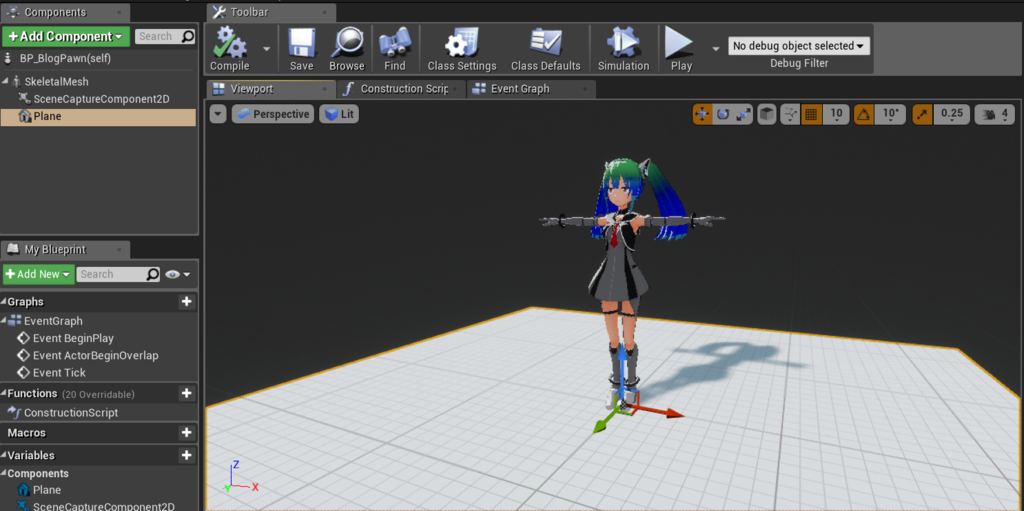
Task: Open Event ActorBeginOverlap
Action: [x=95, y=355]
